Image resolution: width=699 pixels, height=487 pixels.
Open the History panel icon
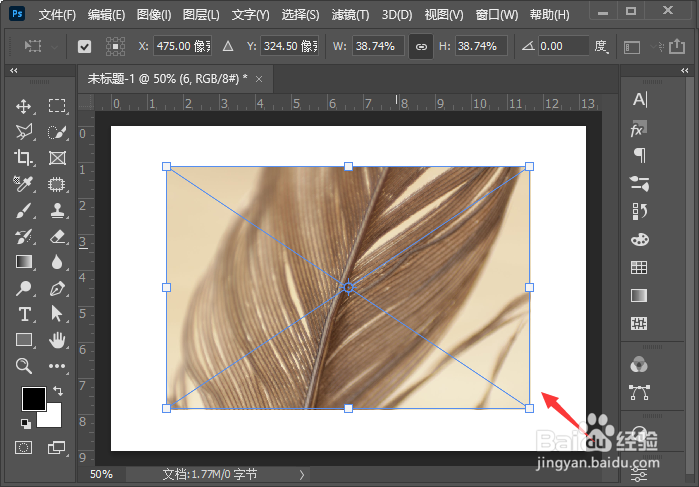pos(639,211)
